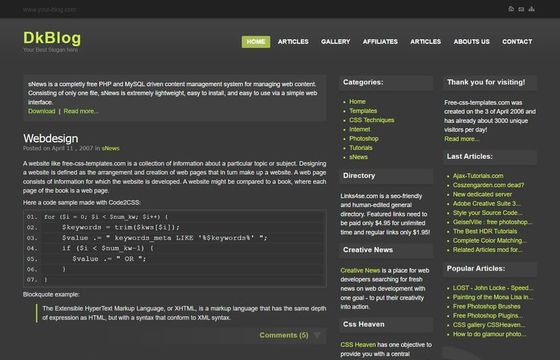
Task: Click the CSS Heaven inline link
Action: pyautogui.click(x=358, y=345)
